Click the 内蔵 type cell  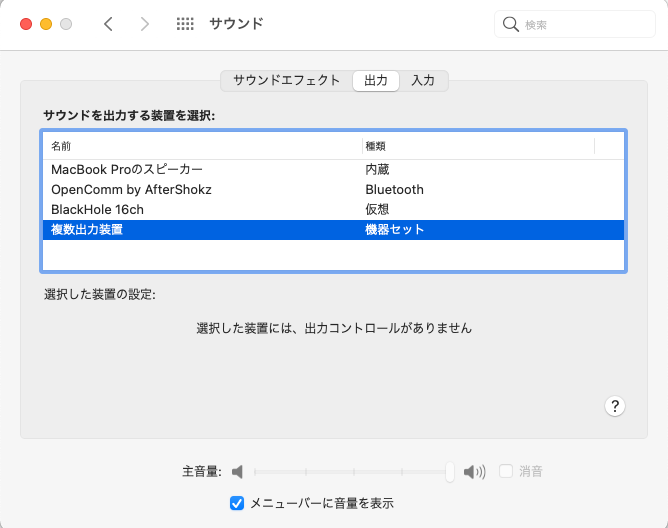tap(377, 170)
